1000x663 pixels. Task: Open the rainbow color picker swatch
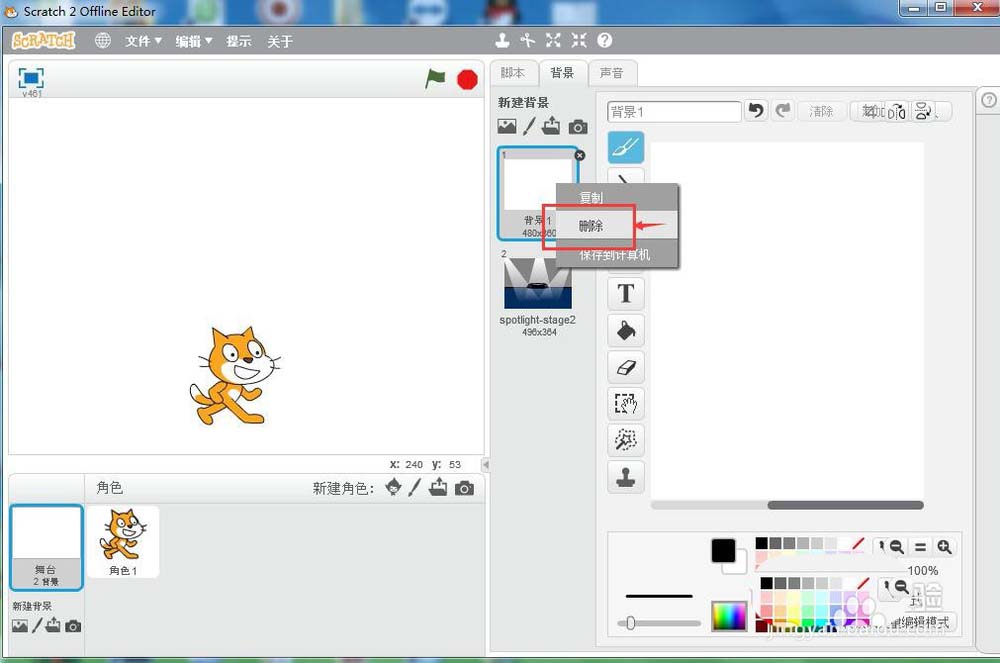click(729, 616)
